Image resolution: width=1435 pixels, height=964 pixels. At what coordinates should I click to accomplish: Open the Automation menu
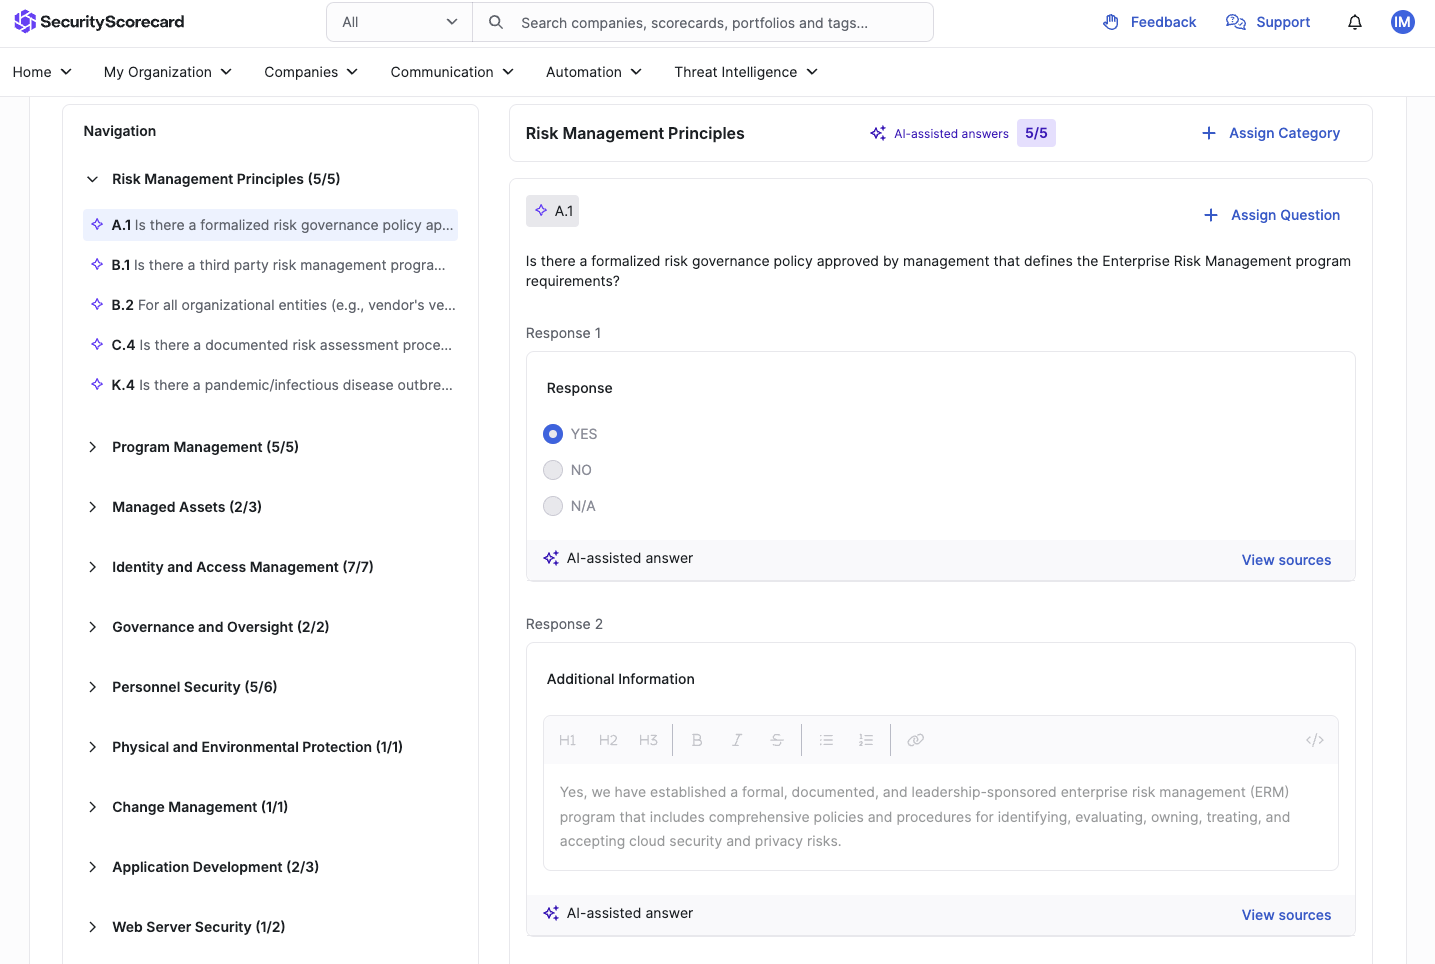pos(594,72)
